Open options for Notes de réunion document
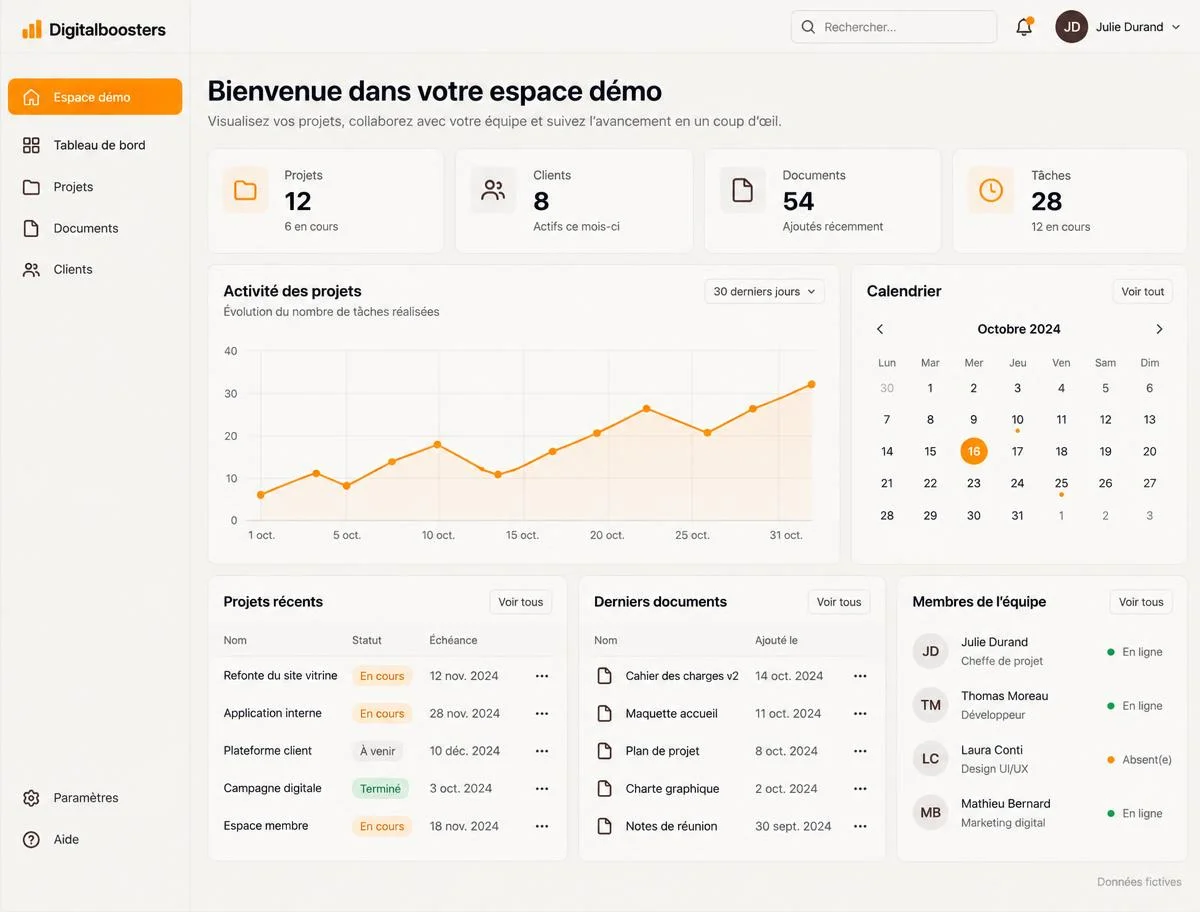The image size is (1200, 912). click(x=860, y=826)
